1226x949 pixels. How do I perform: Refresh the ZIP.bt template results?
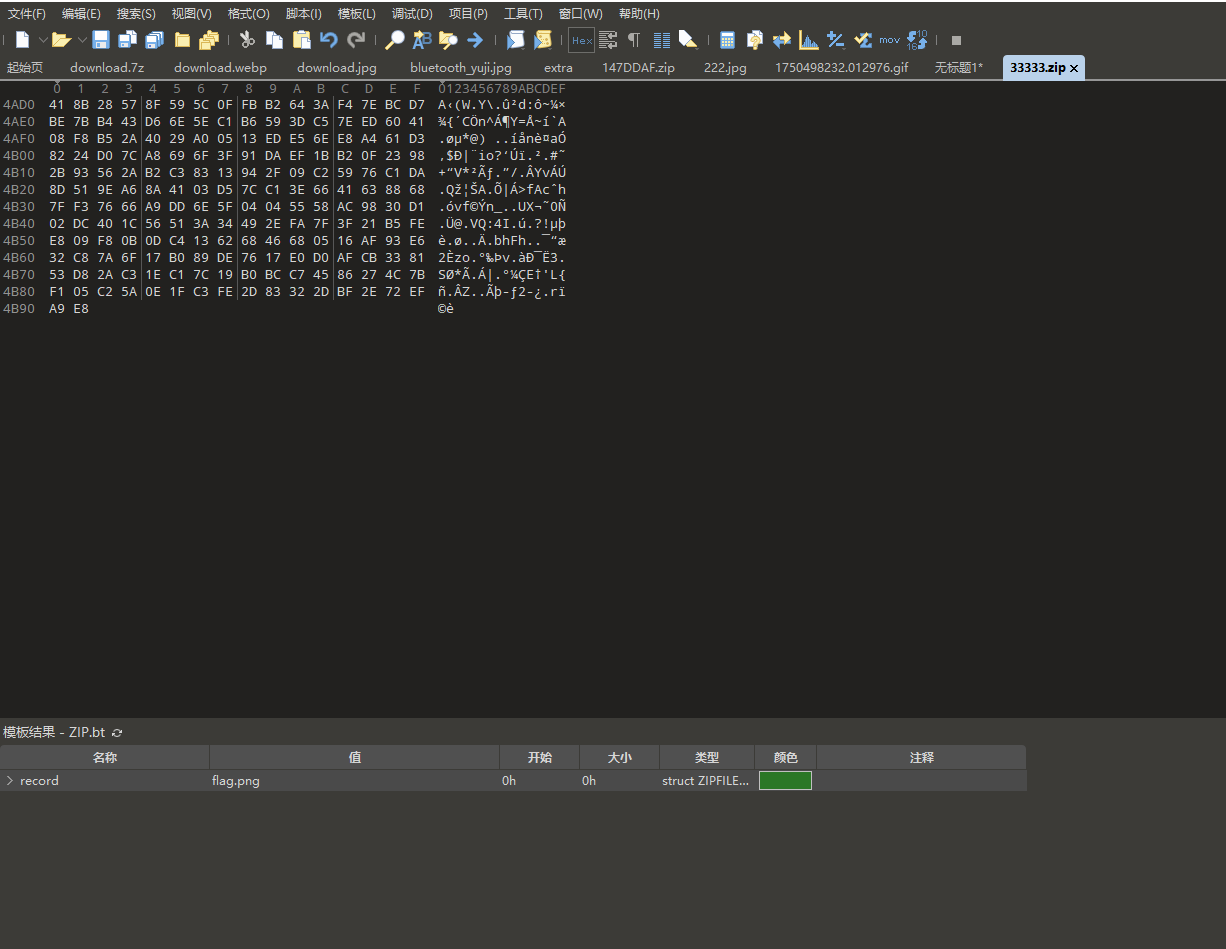[x=117, y=733]
